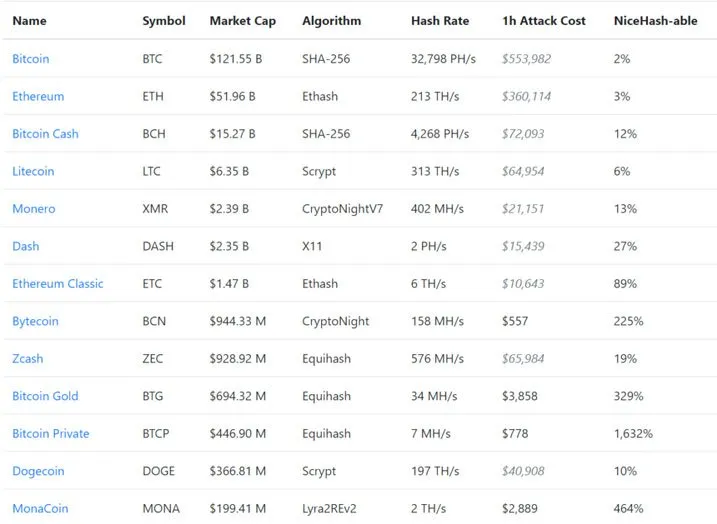
Task: Click the 1h Attack Cost column header
Action: (x=544, y=21)
